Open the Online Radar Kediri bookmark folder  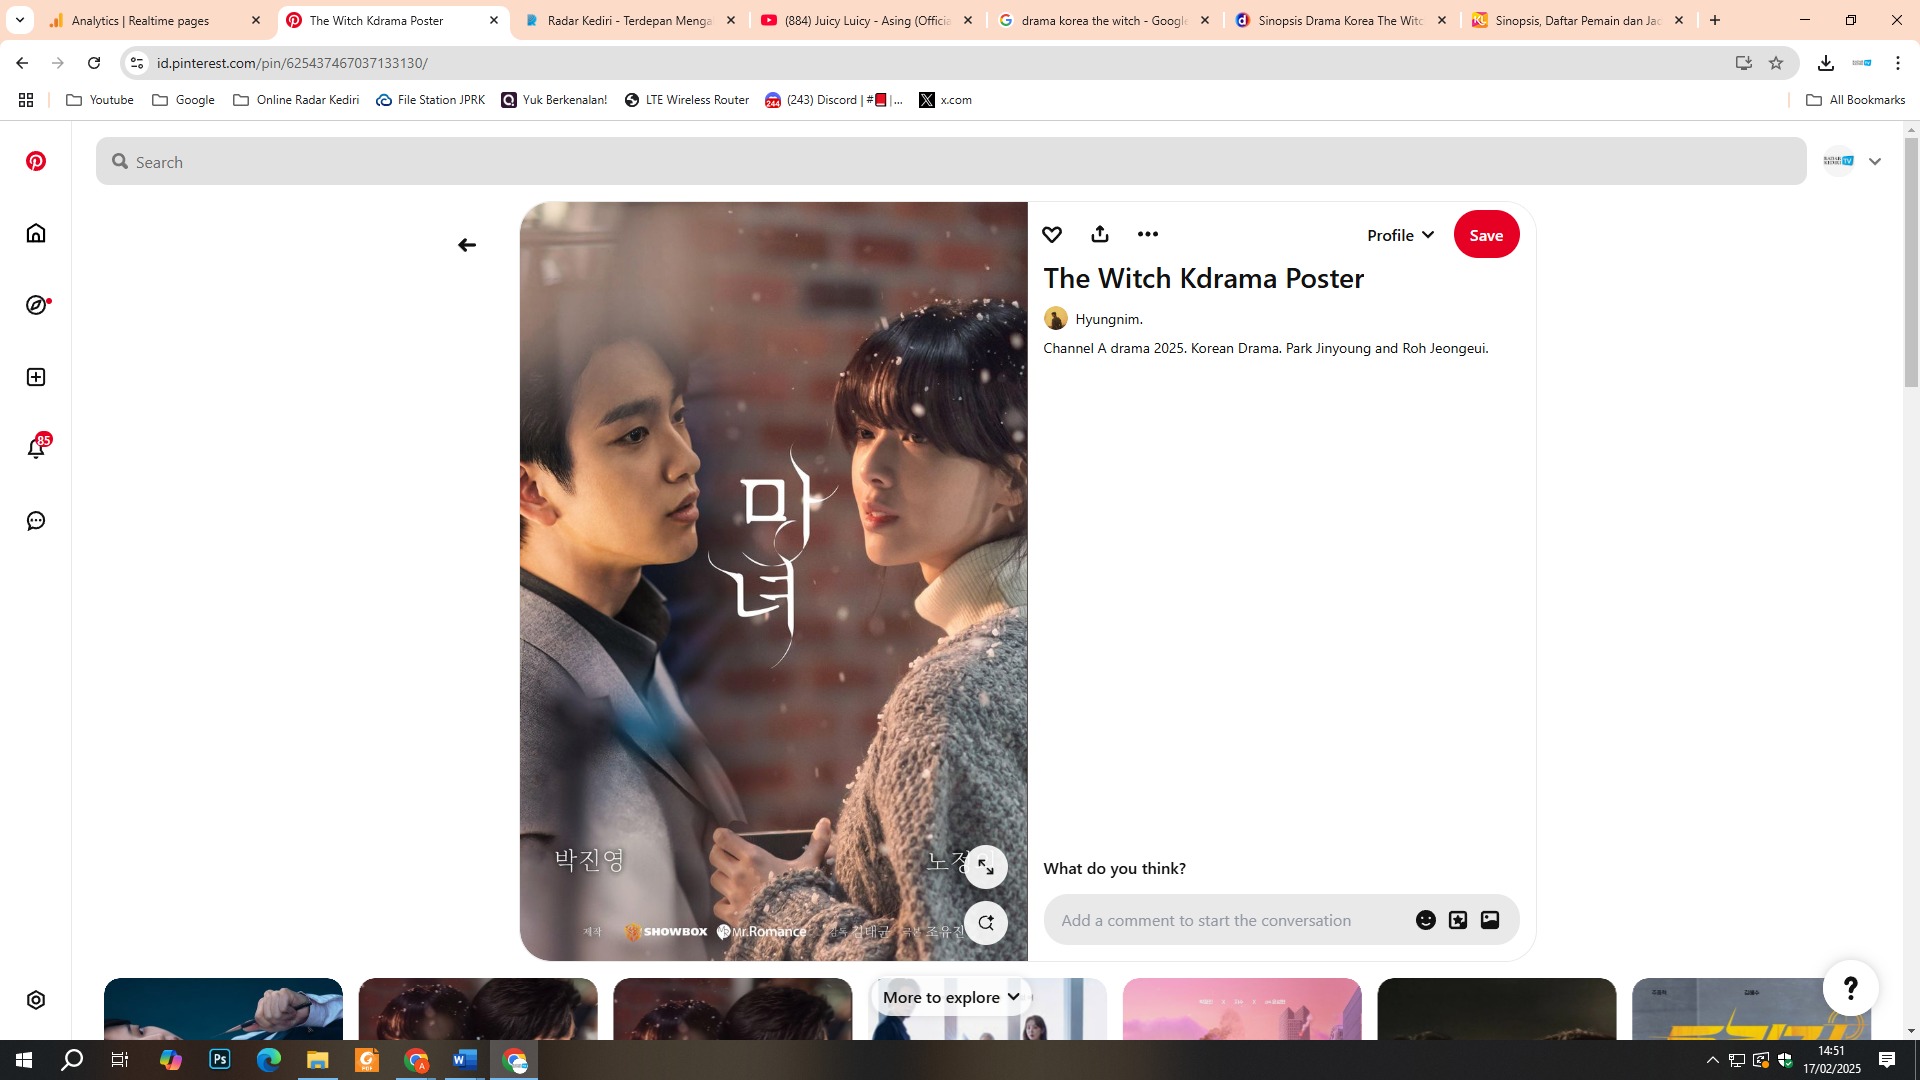(296, 100)
